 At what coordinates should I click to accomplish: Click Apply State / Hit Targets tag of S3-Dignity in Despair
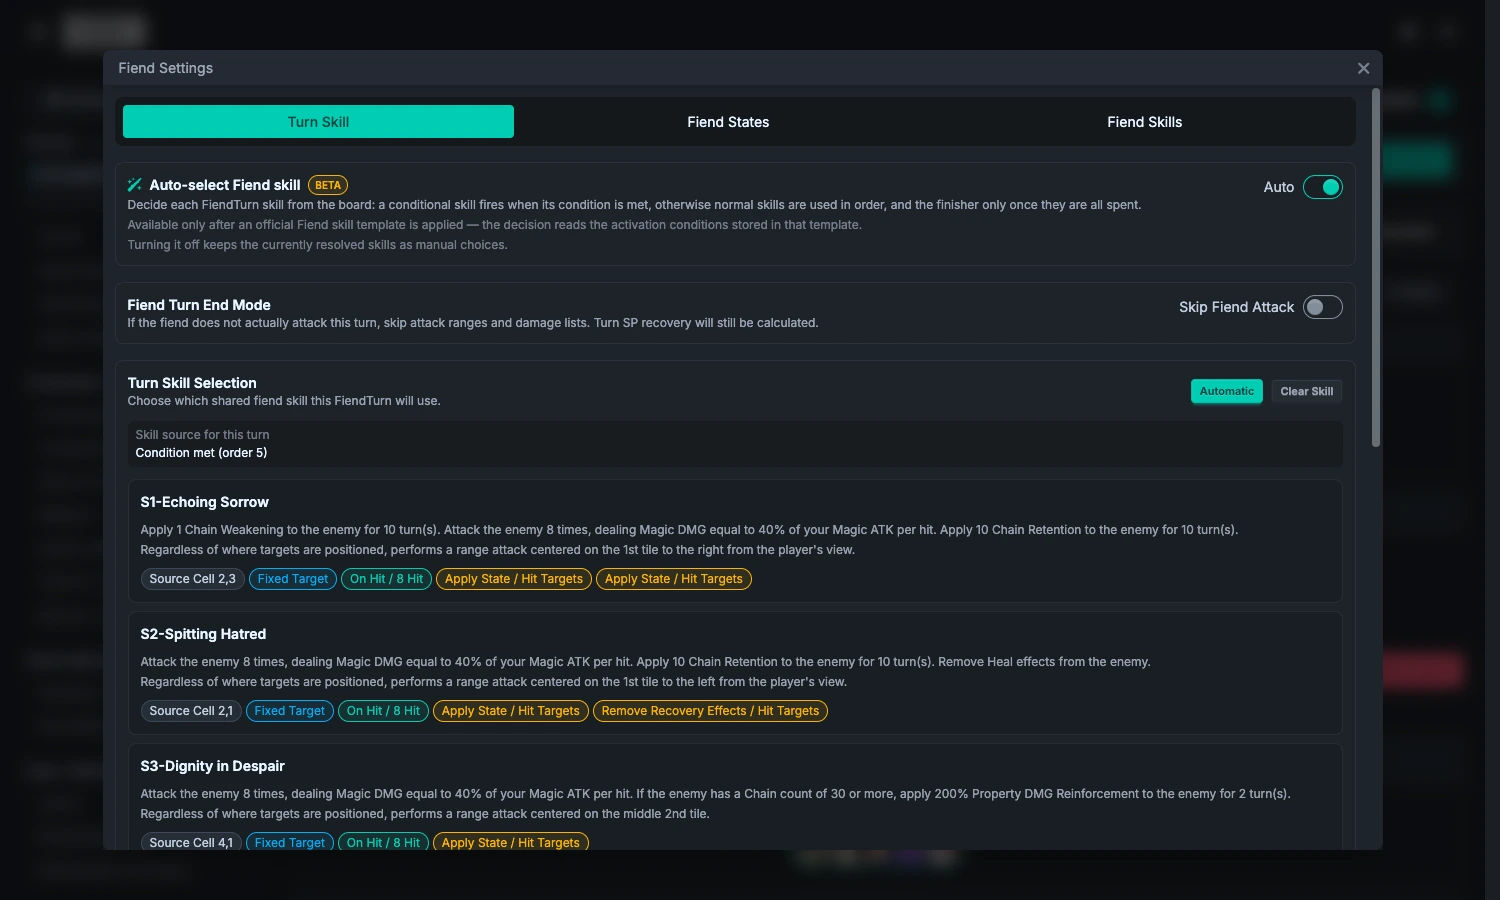click(x=510, y=842)
